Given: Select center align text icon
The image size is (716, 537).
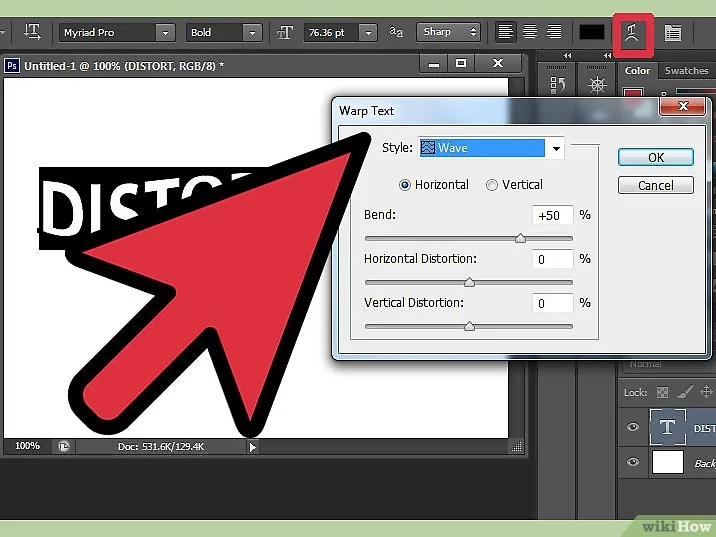Looking at the screenshot, I should (528, 32).
